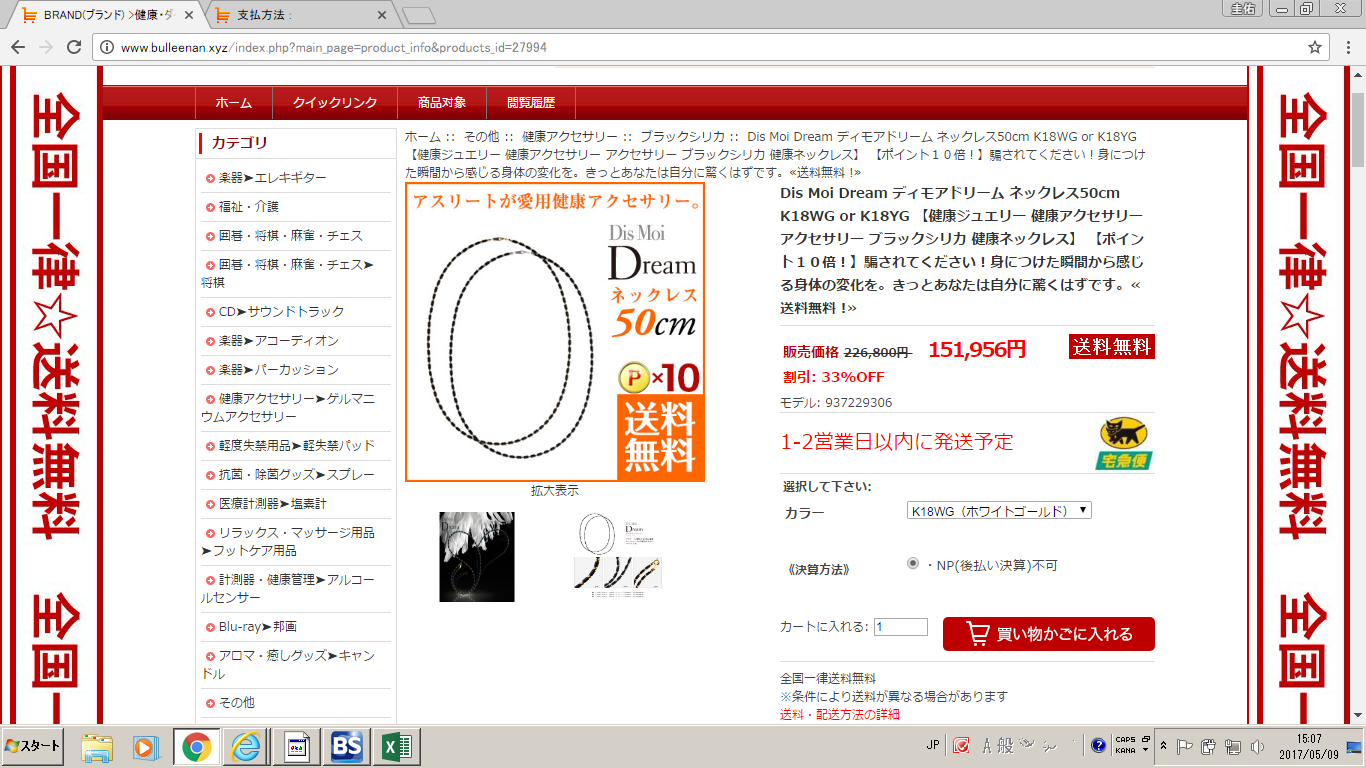The height and width of the screenshot is (768, 1366).
Task: Bookmark this page with the star icon
Action: click(x=1315, y=47)
